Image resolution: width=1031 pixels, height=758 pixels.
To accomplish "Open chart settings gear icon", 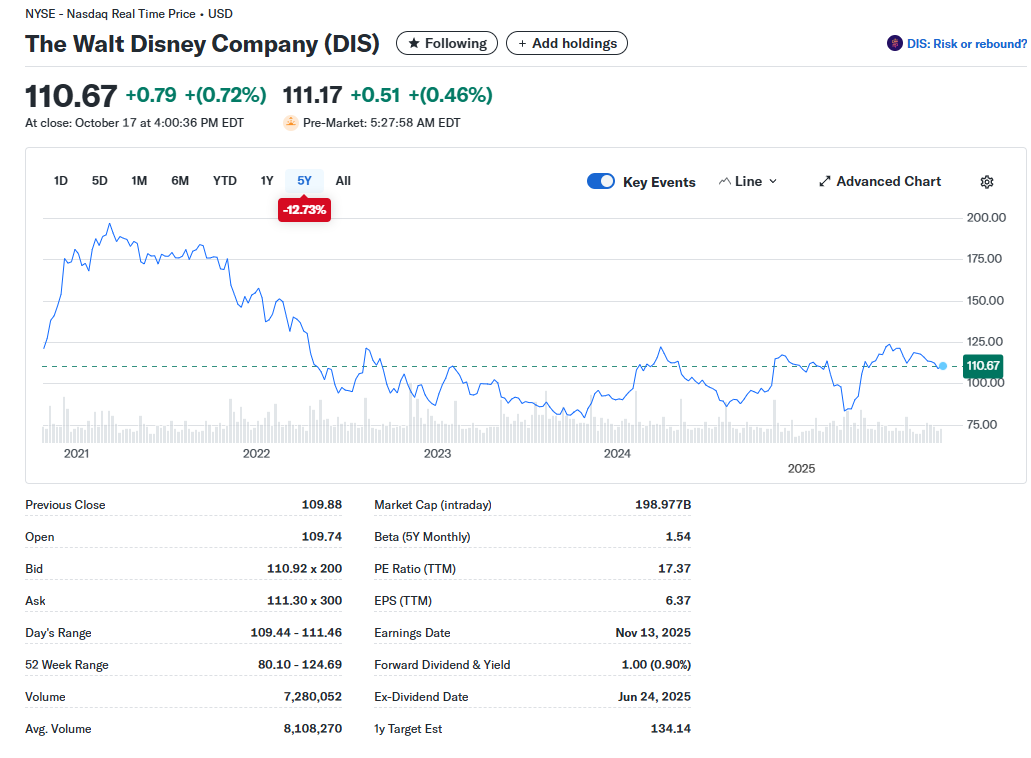I will tap(986, 182).
